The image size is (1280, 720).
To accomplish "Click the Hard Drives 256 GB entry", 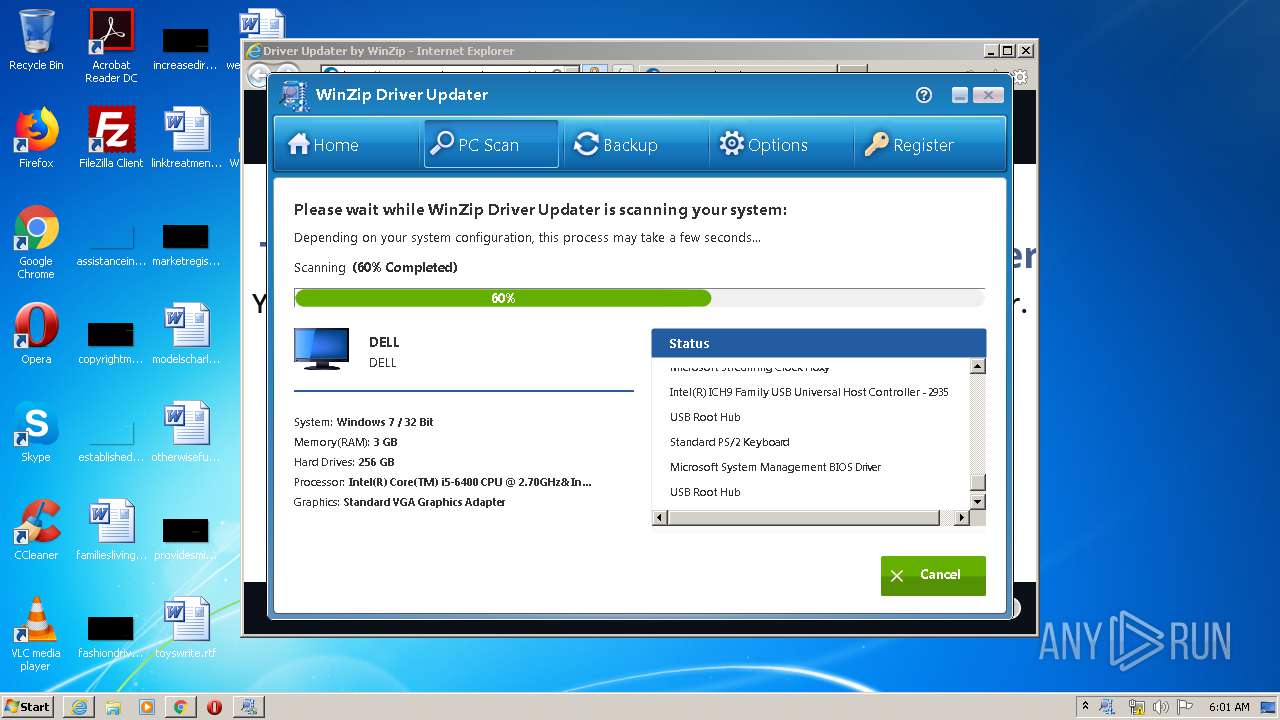I will (344, 462).
